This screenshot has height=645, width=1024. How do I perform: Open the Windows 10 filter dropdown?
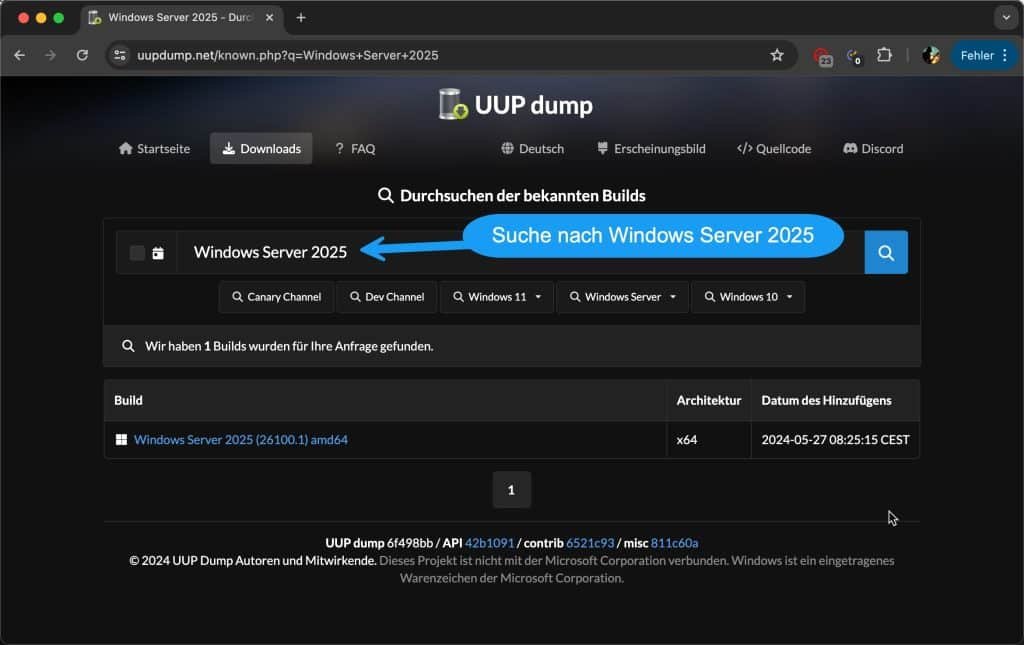click(x=748, y=296)
